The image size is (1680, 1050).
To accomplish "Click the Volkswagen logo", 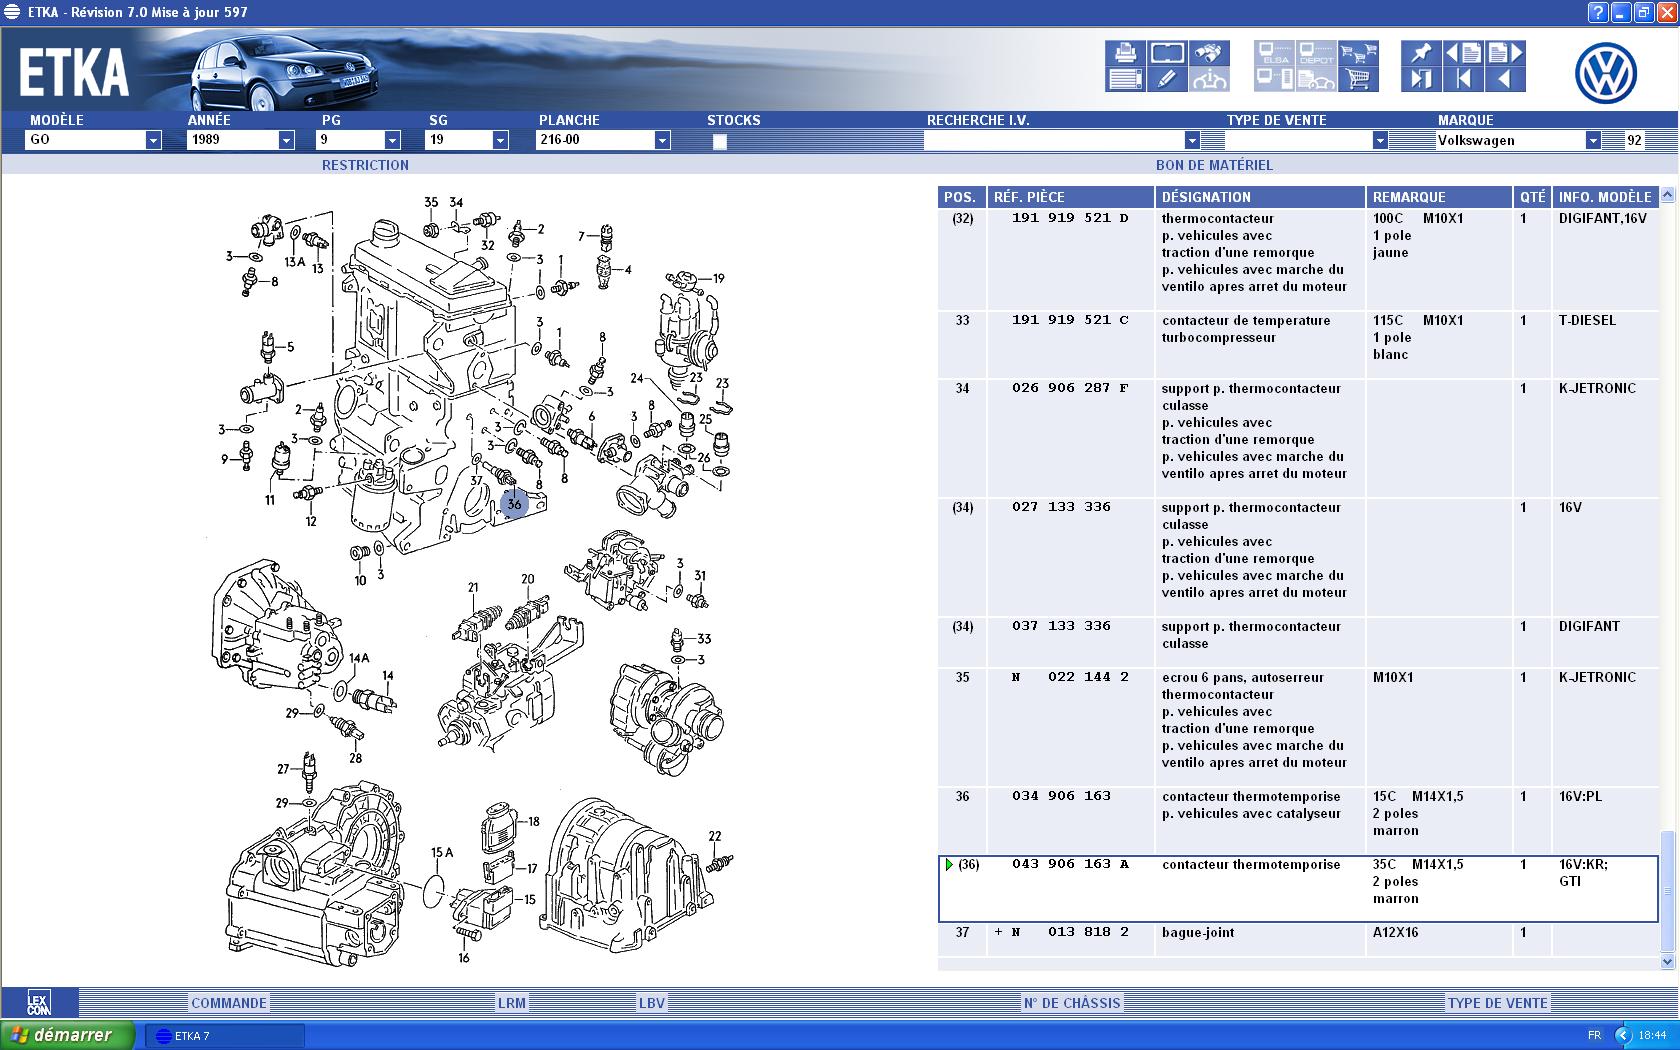I will coord(1606,74).
